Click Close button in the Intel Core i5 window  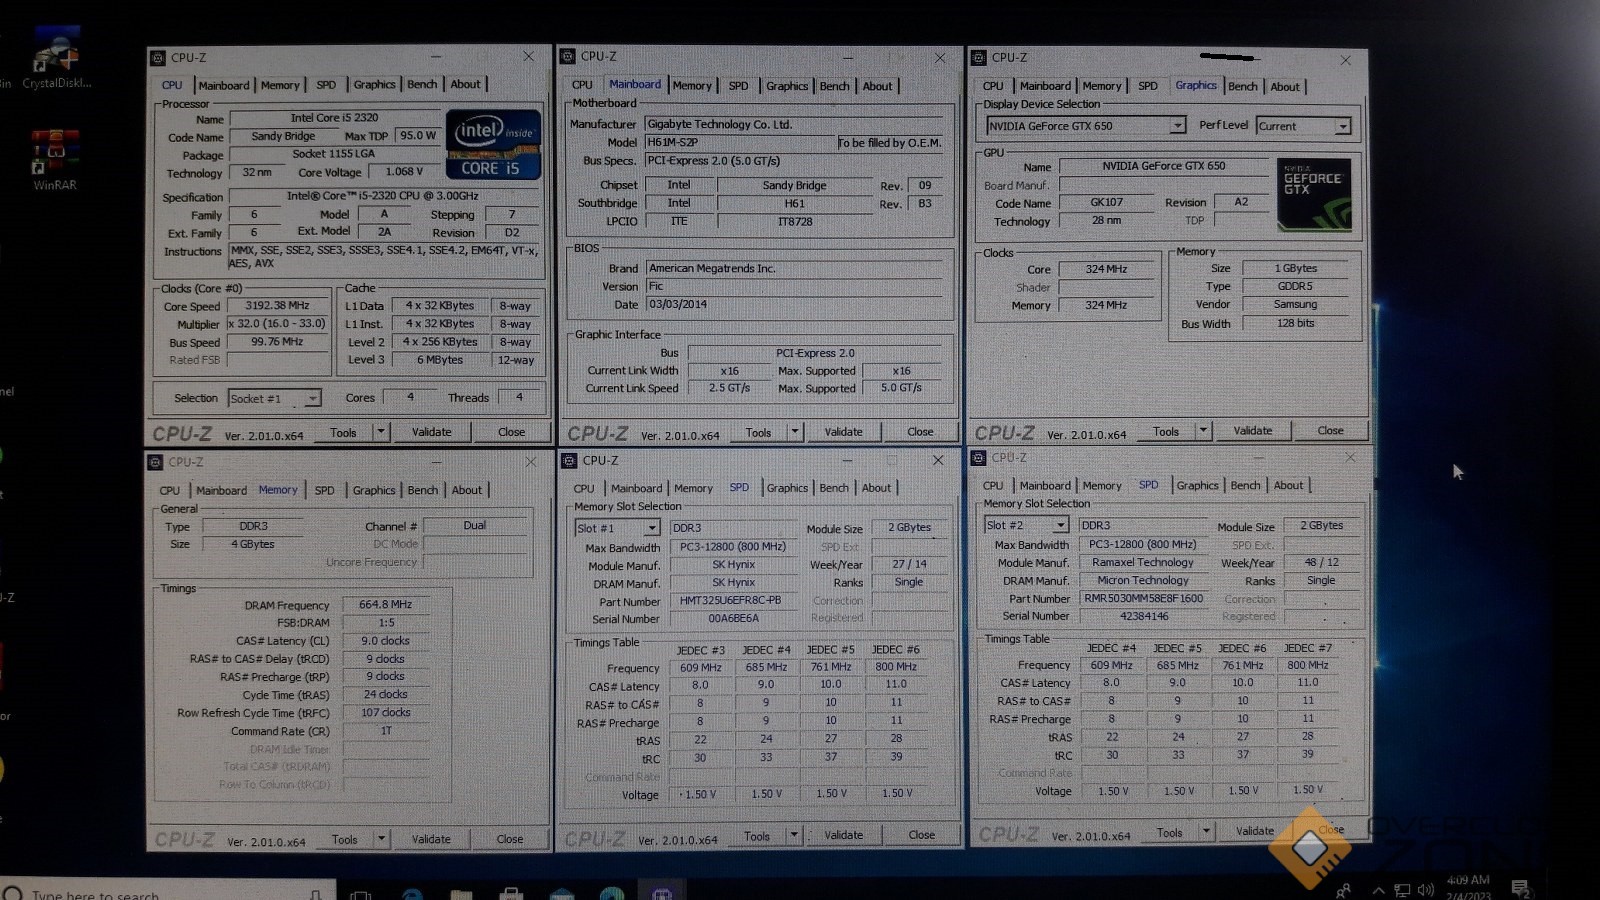(x=511, y=432)
